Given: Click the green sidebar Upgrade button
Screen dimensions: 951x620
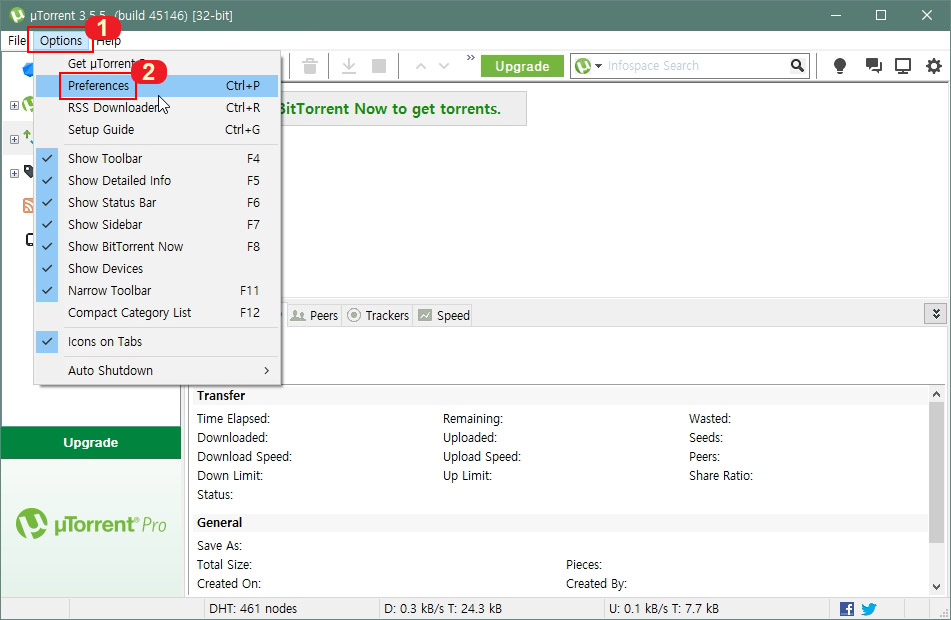Looking at the screenshot, I should pyautogui.click(x=91, y=442).
